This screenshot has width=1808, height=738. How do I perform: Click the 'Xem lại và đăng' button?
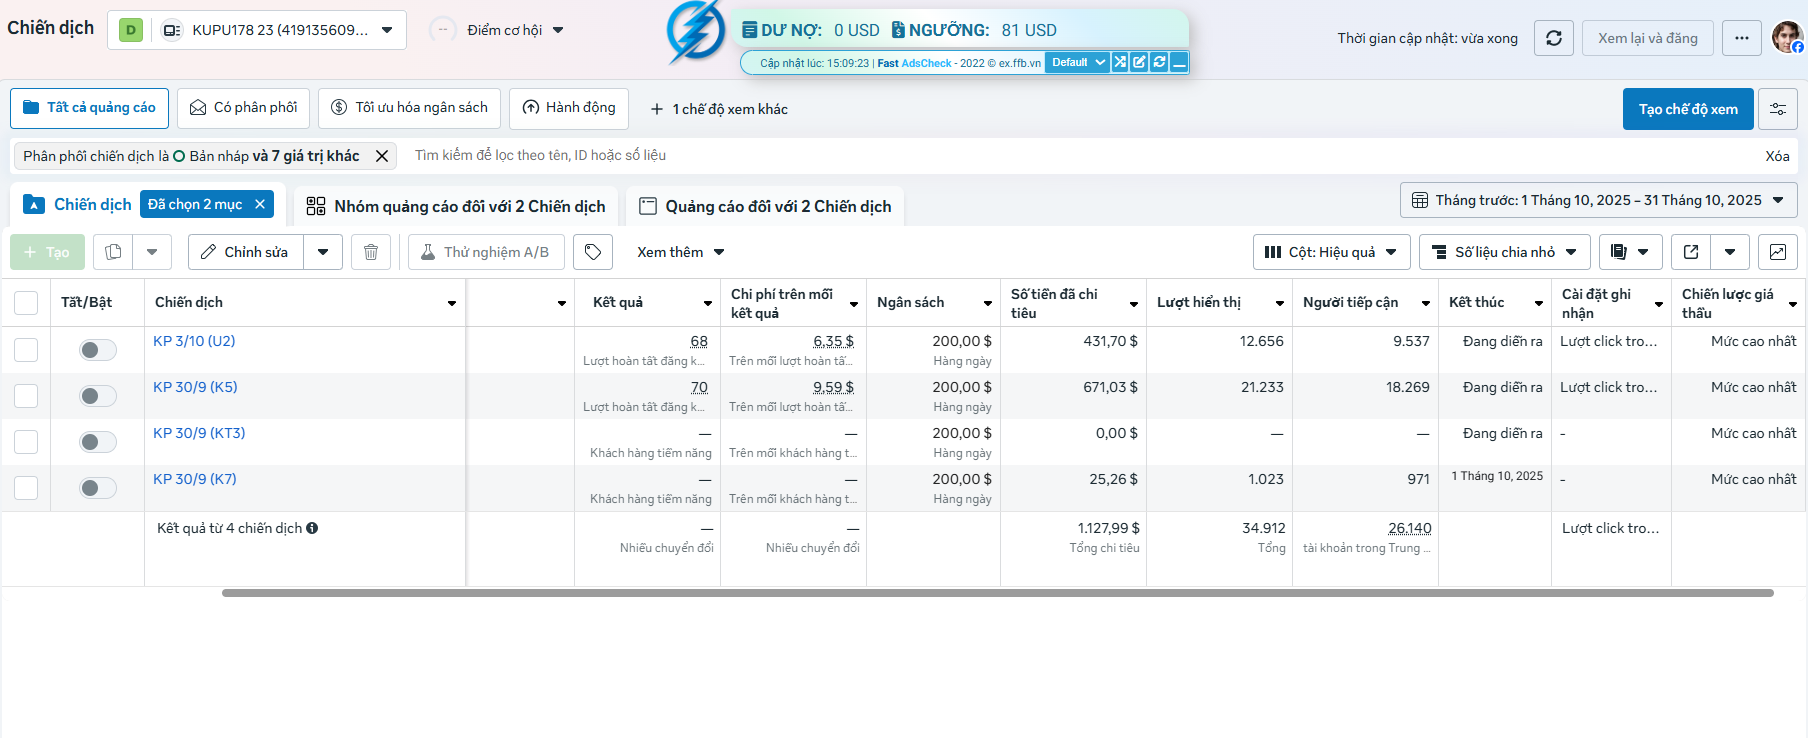1648,38
